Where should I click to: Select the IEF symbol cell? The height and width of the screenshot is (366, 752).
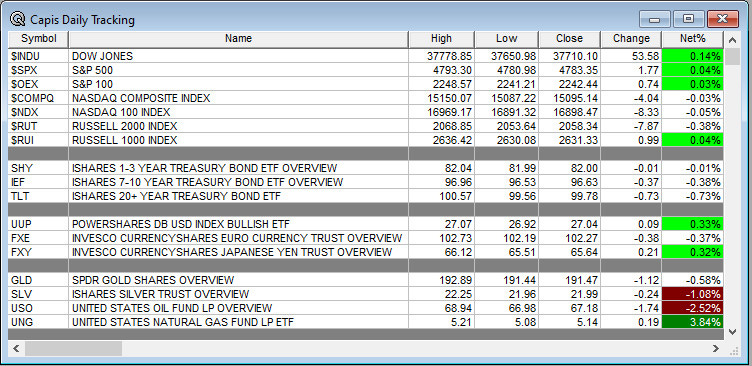click(x=38, y=182)
